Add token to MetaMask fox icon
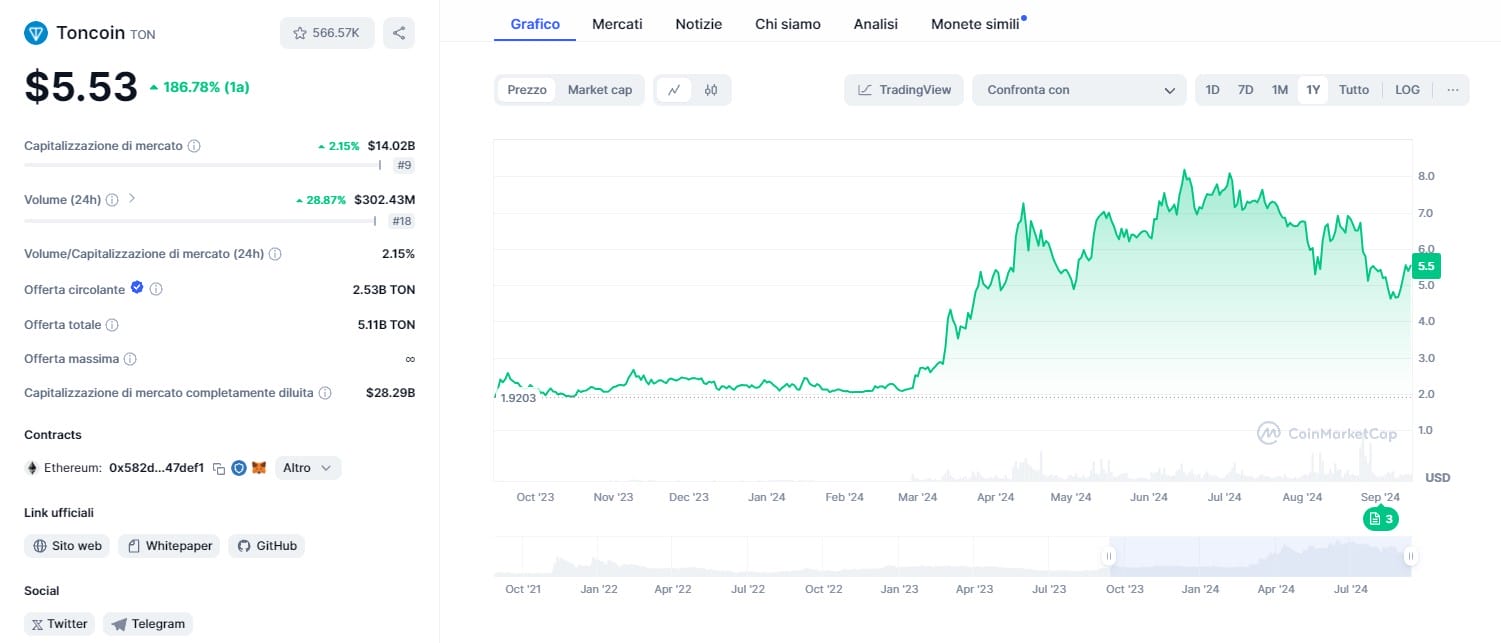This screenshot has height=643, width=1501. (x=259, y=468)
